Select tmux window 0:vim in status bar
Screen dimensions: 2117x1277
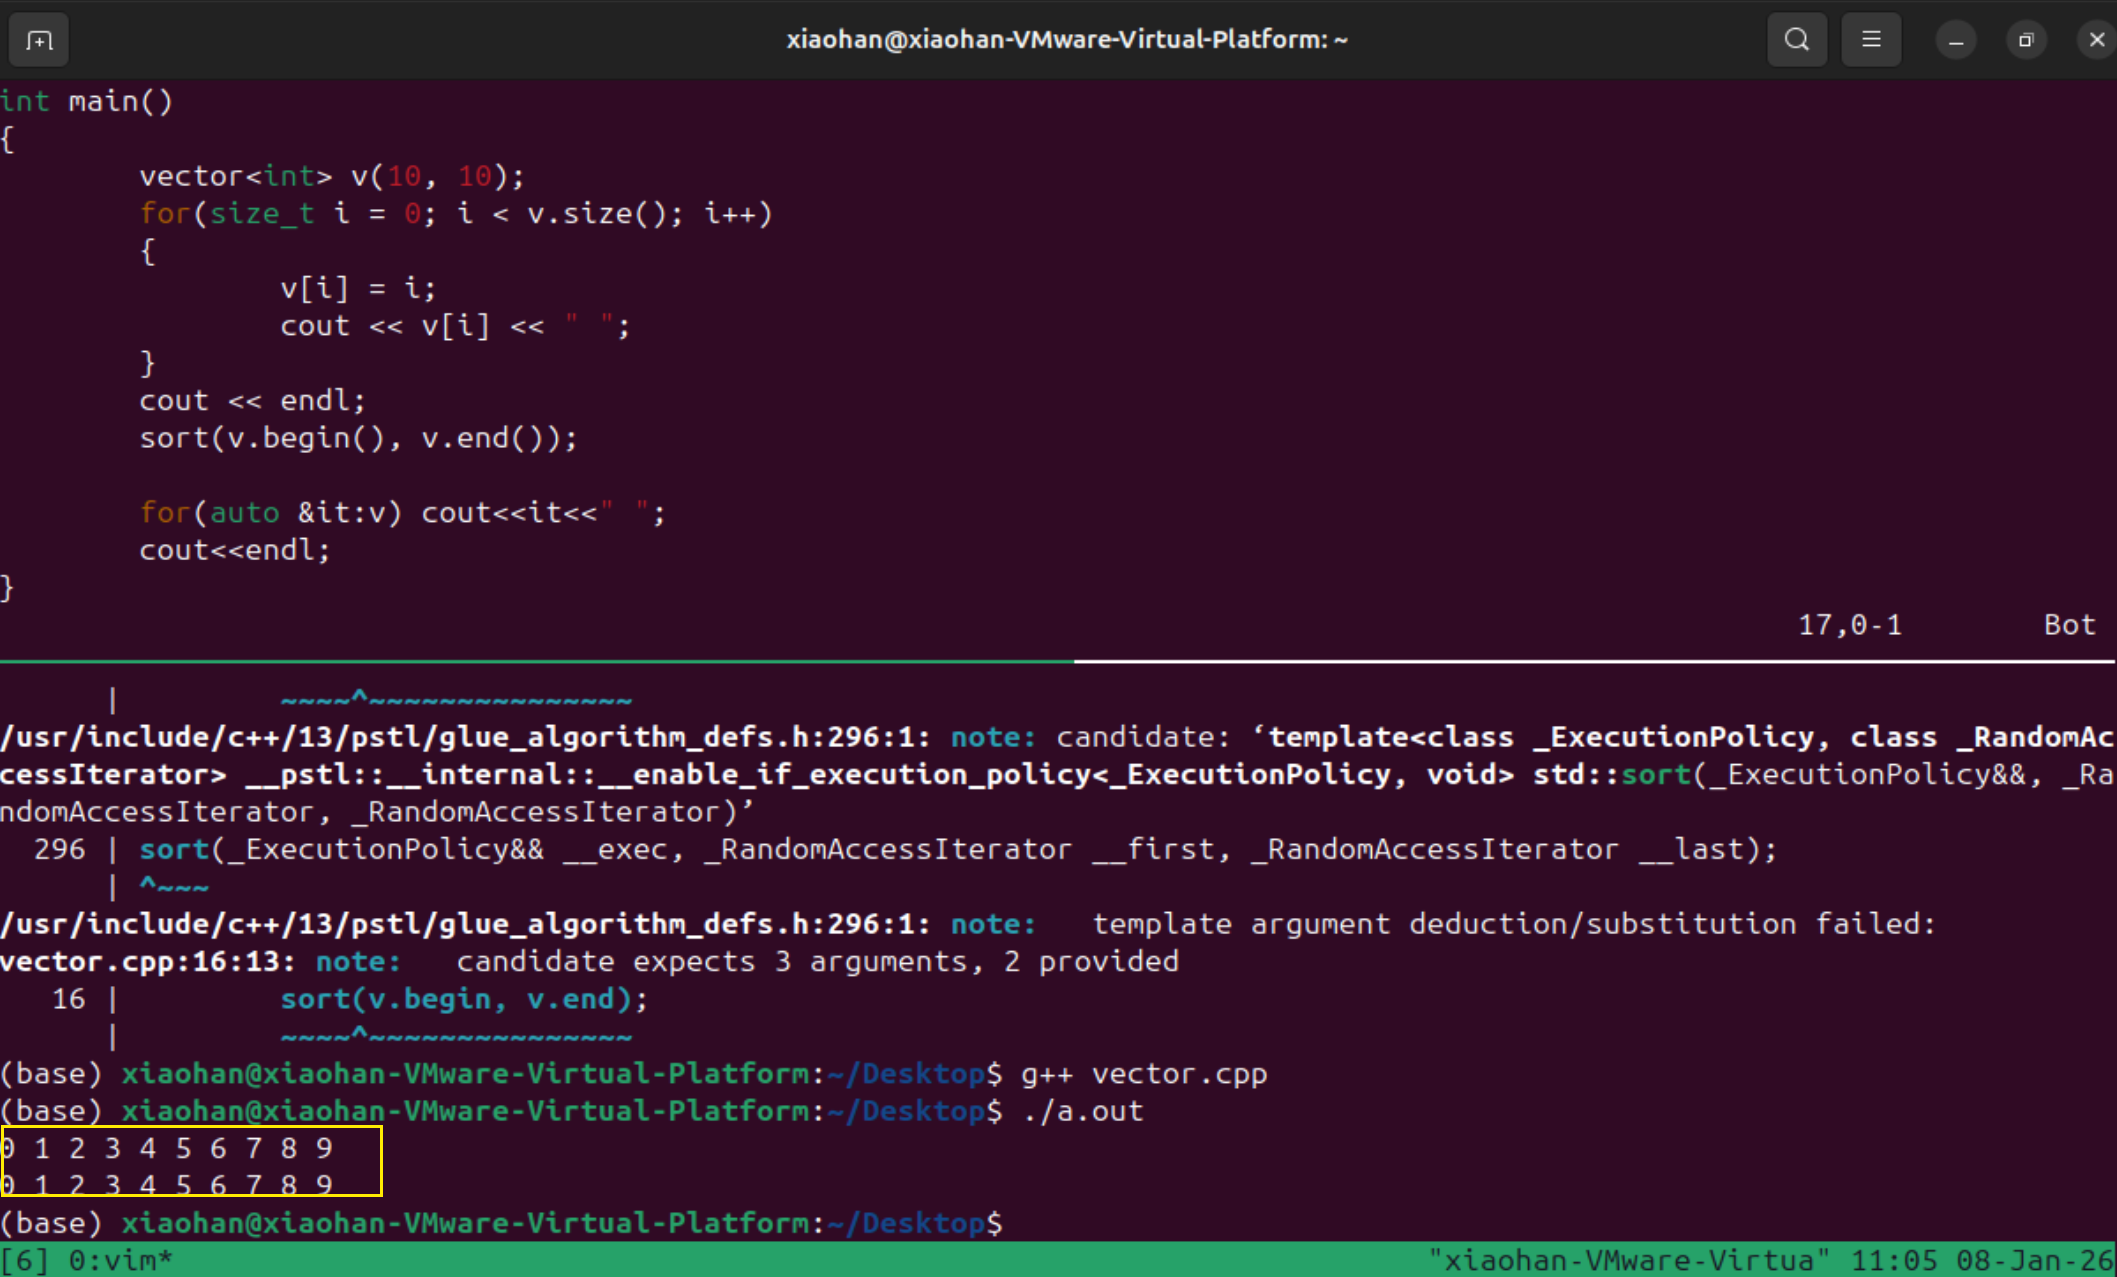pos(120,1260)
